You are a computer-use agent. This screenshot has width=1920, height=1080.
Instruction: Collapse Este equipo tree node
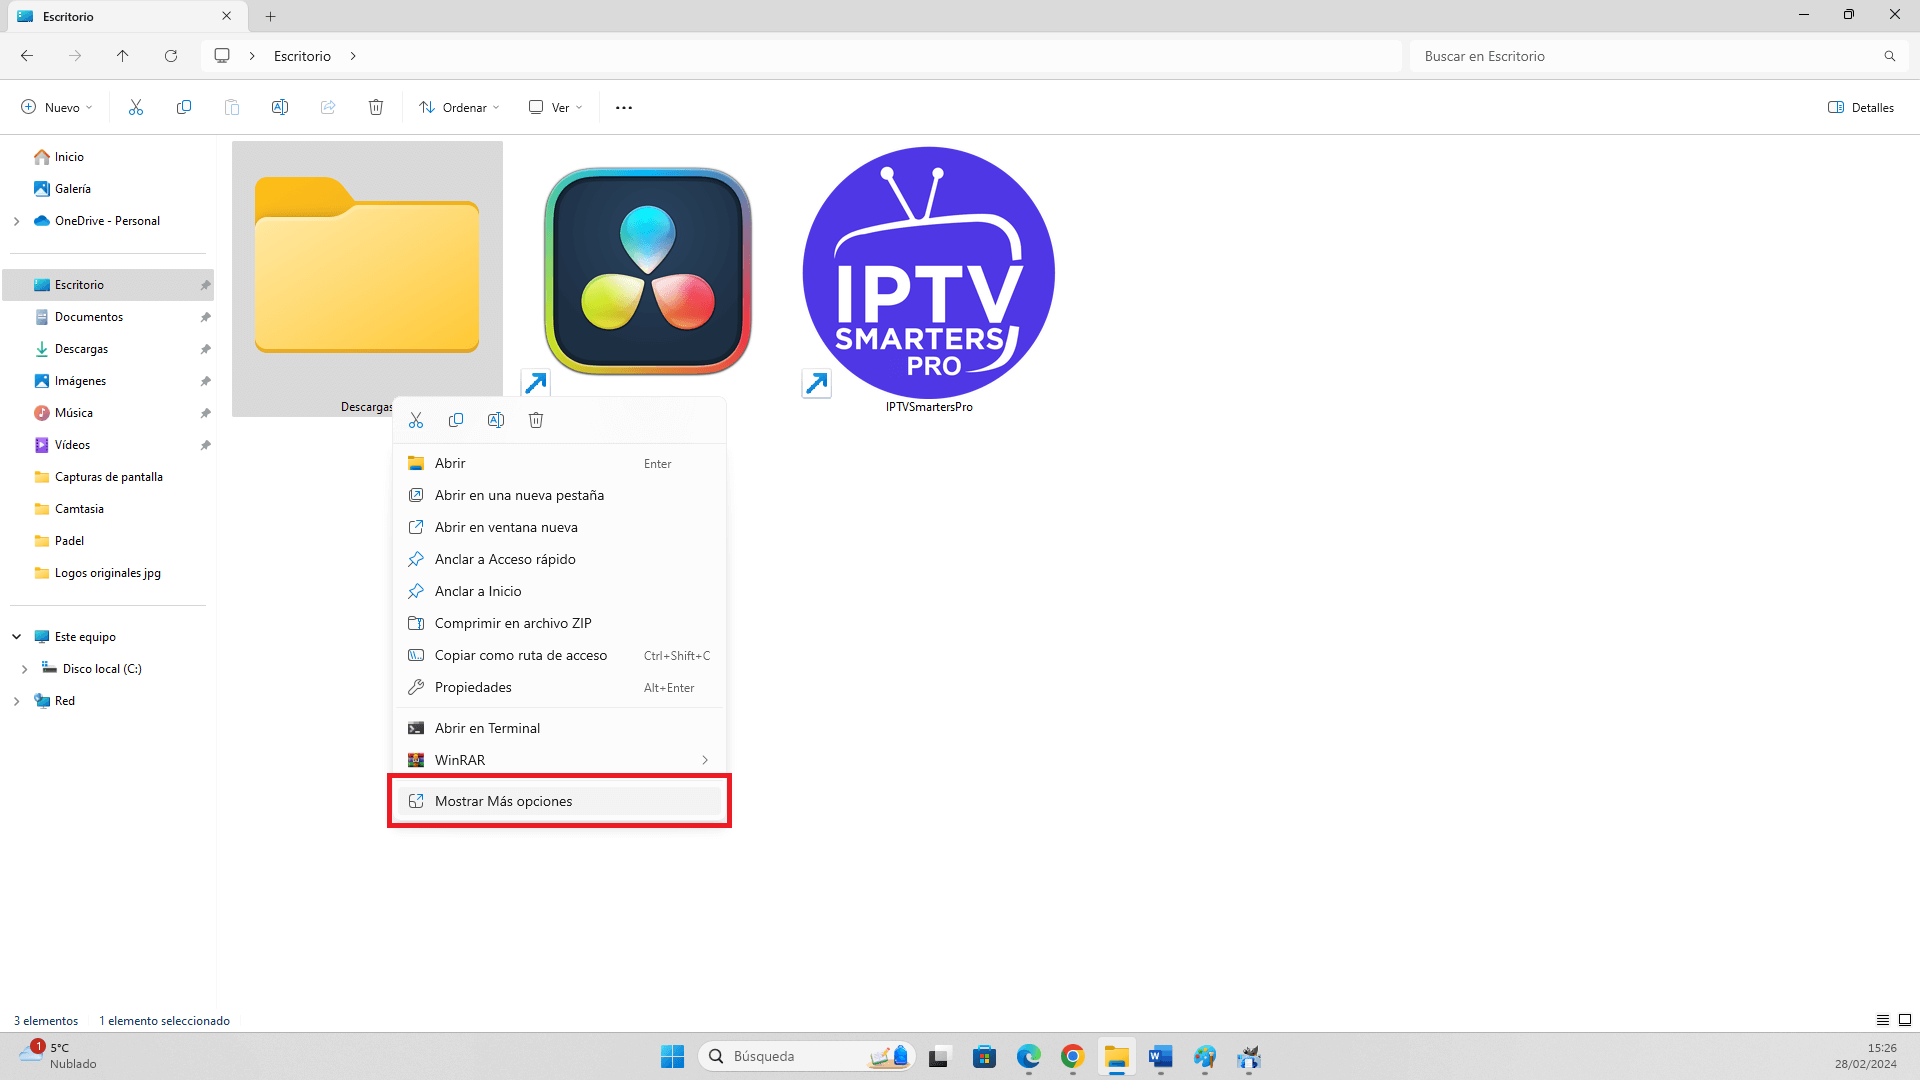click(x=16, y=637)
